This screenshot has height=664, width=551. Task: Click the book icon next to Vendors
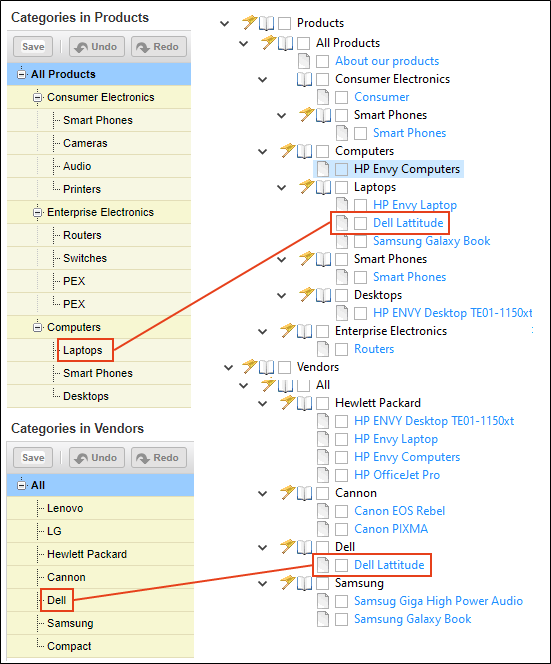click(x=266, y=367)
